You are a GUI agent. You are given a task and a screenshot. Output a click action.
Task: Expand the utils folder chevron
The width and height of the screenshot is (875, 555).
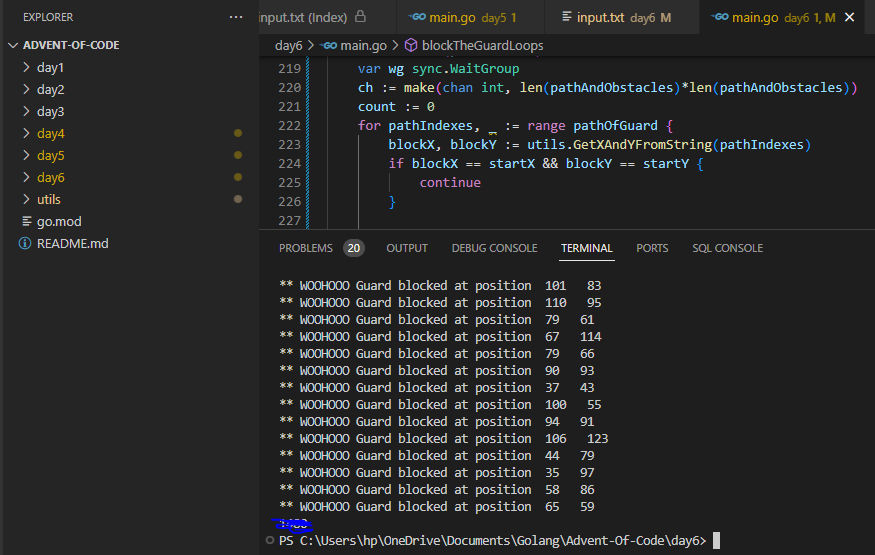[26, 199]
